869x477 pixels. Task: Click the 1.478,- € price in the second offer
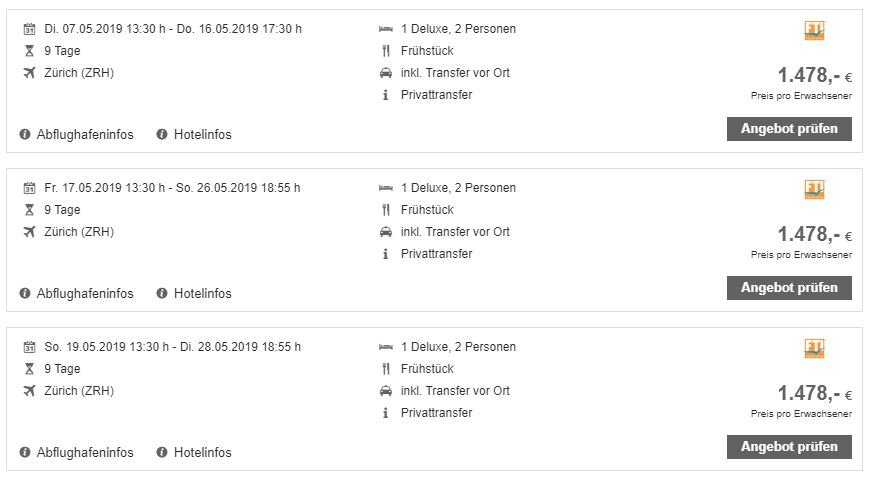tap(814, 235)
